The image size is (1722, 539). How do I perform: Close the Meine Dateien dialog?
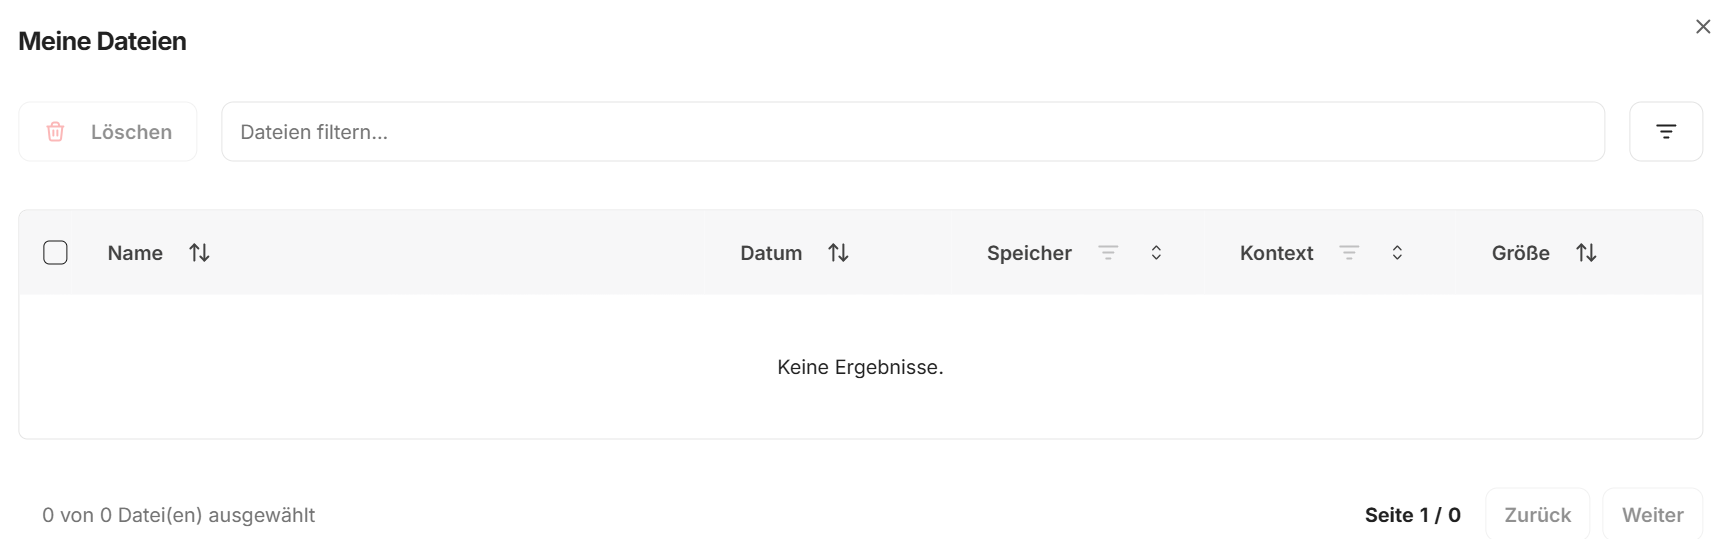point(1703,27)
